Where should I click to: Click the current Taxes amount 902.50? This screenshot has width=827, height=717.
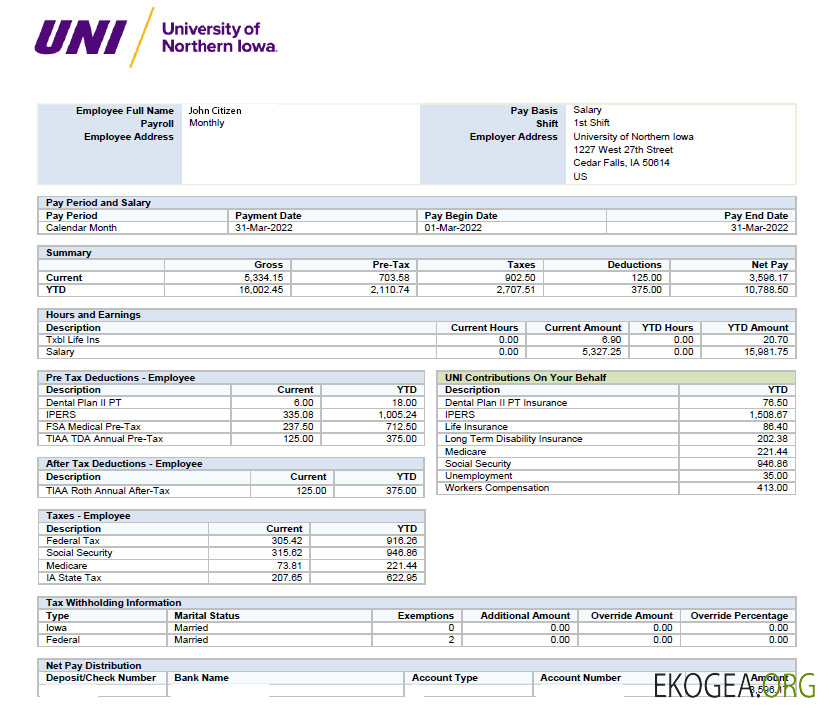tap(520, 278)
